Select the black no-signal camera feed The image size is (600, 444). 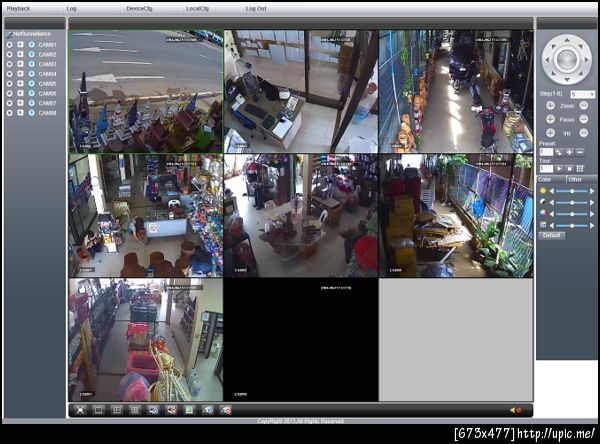(301, 340)
